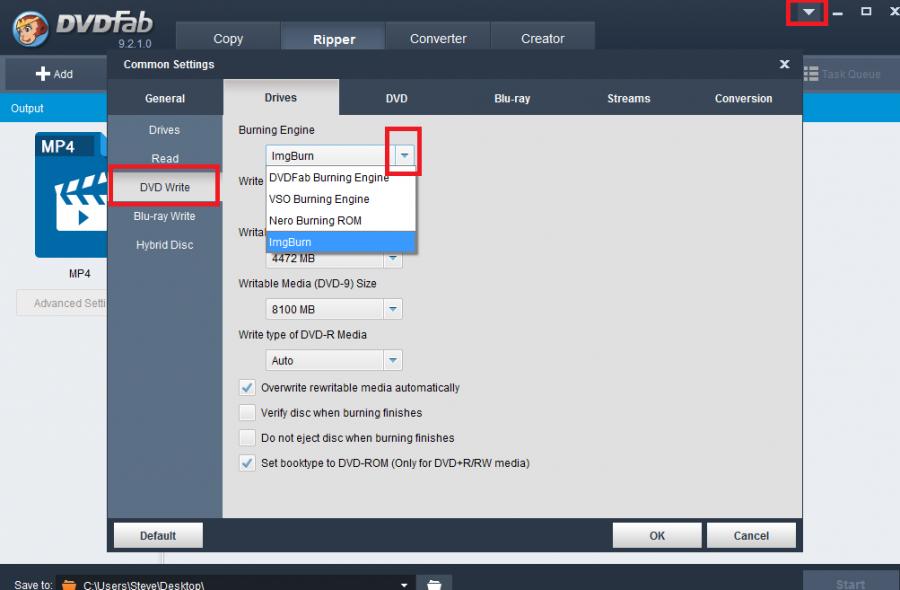Switch to the Ripper module tab
The height and width of the screenshot is (590, 900).
coord(333,38)
